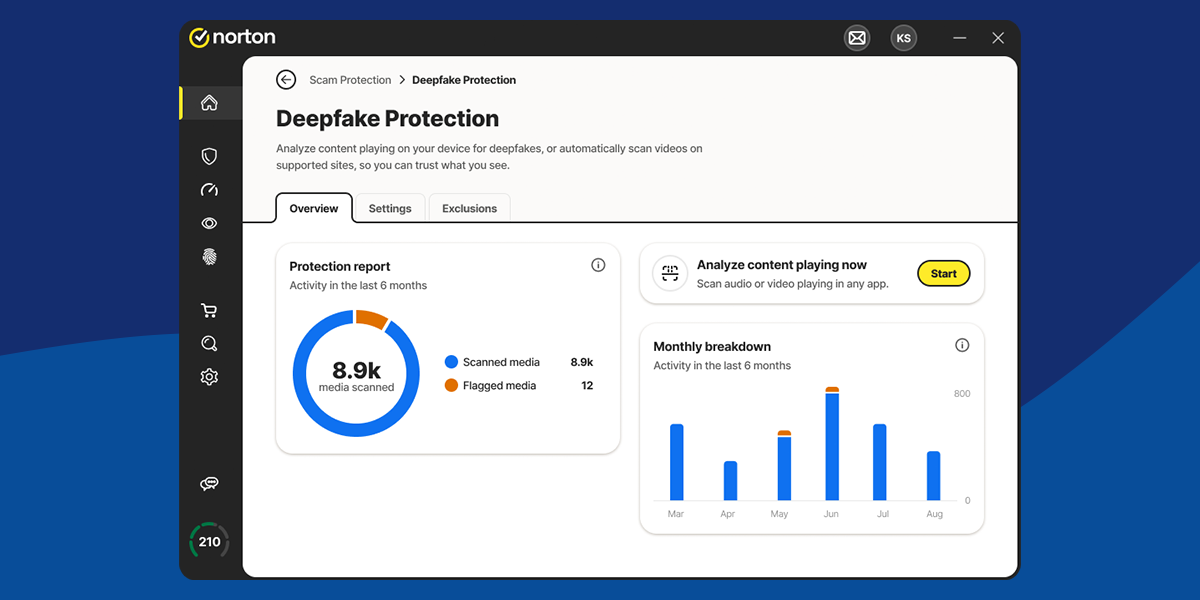The height and width of the screenshot is (600, 1200).
Task: Go back using the circular back arrow
Action: (x=285, y=79)
